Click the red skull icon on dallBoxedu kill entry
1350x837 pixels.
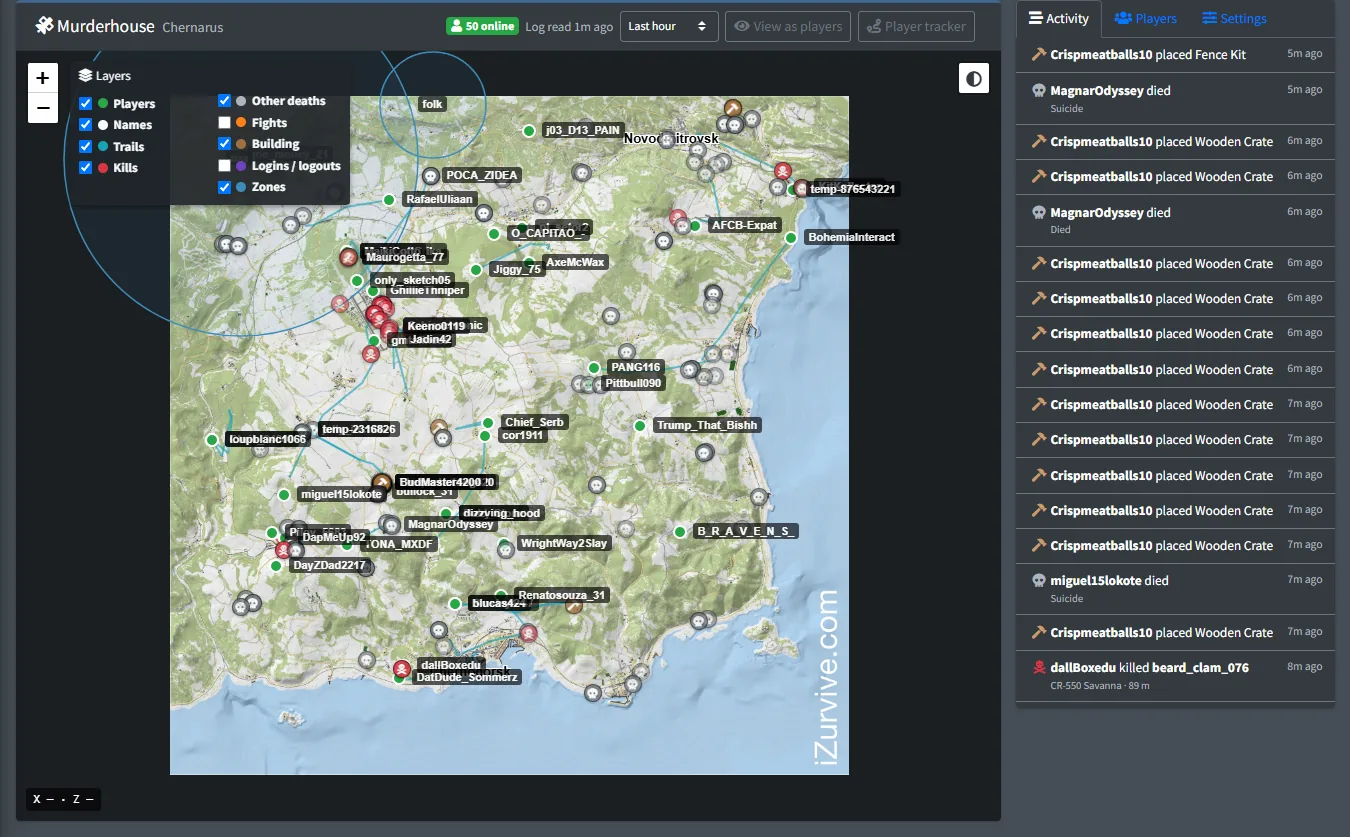[x=1038, y=668]
